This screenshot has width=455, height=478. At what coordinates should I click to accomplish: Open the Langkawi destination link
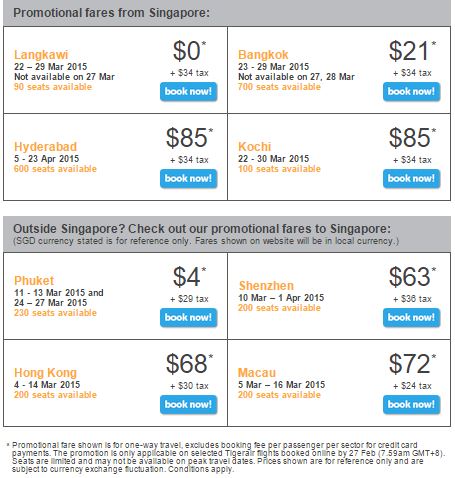pos(41,54)
